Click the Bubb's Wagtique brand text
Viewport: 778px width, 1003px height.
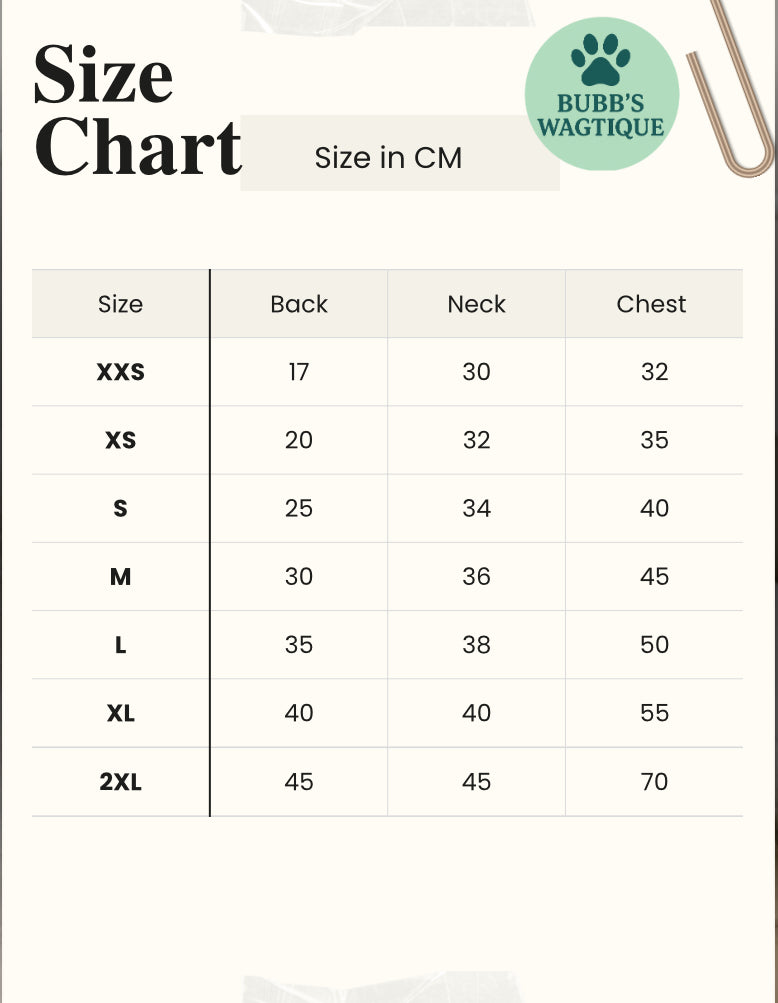point(601,116)
